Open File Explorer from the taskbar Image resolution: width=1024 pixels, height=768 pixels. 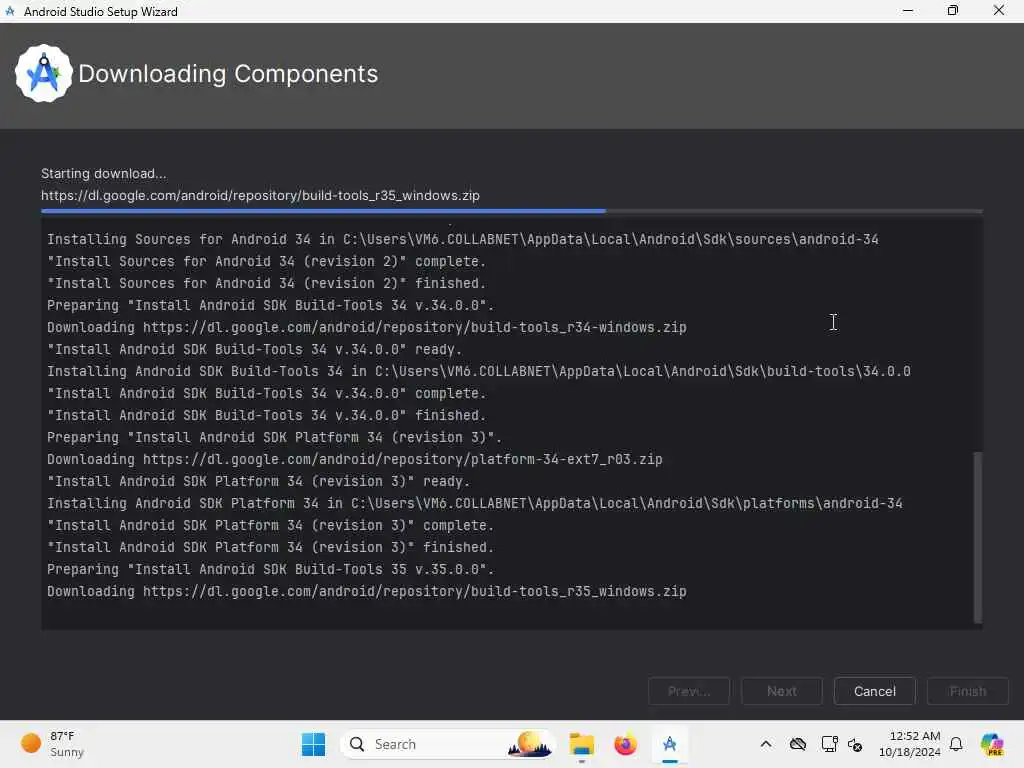tap(581, 744)
